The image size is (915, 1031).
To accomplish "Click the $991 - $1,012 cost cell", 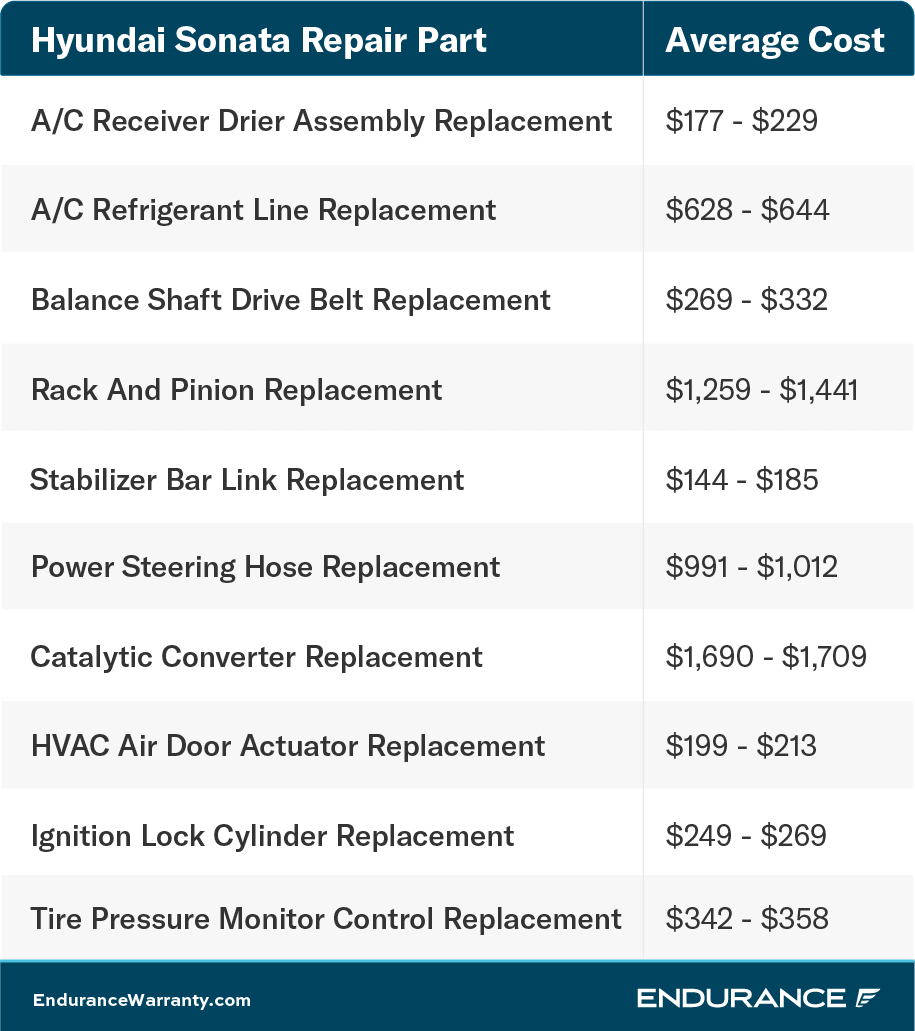I will 751,567.
